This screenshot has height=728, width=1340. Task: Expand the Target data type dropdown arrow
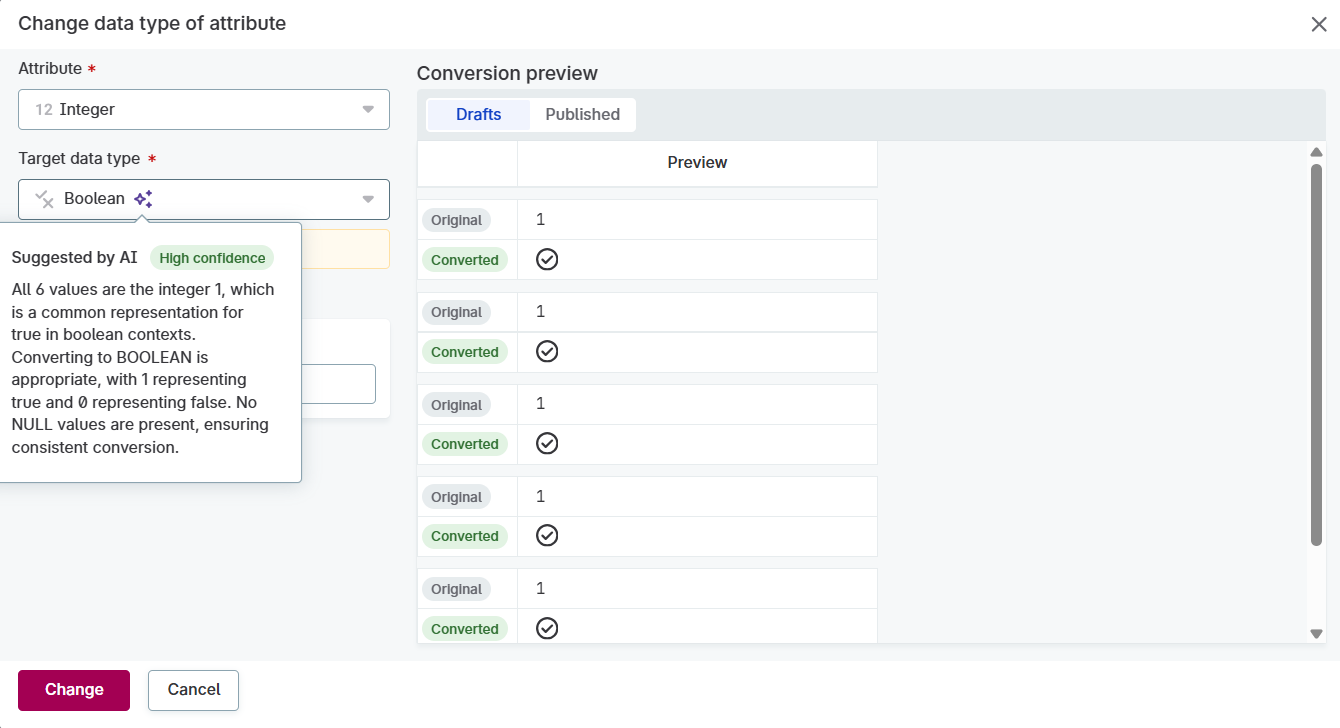(368, 199)
